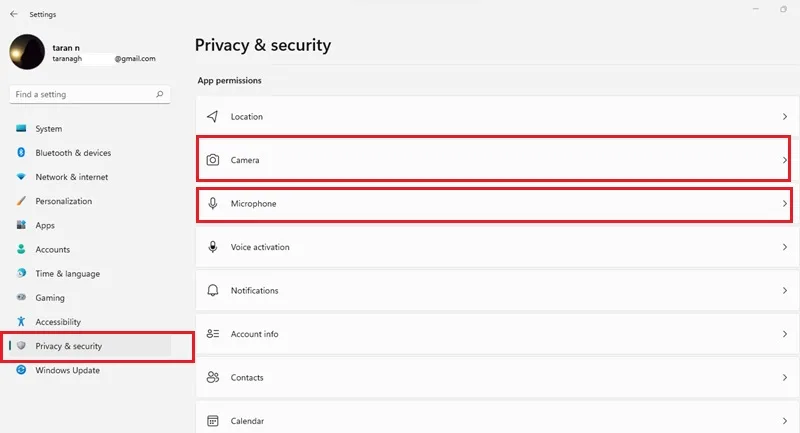Image resolution: width=800 pixels, height=433 pixels.
Task: Click the user profile picture
Action: point(27,52)
